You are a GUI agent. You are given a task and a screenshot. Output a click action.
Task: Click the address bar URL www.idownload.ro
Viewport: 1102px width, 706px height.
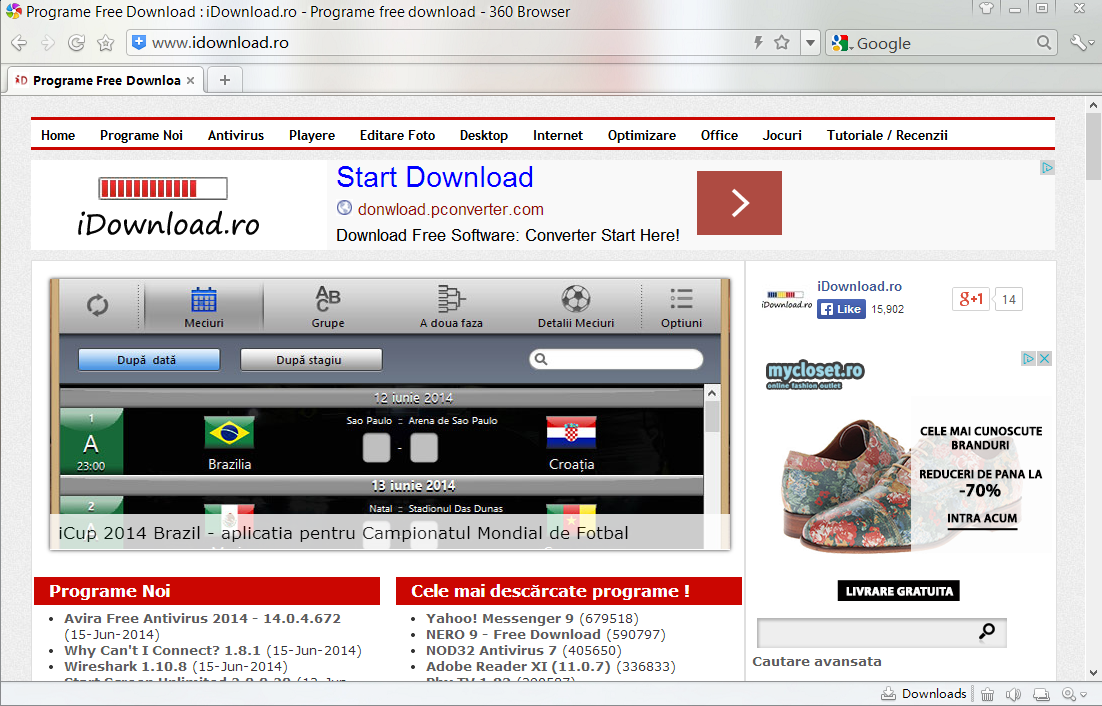[x=220, y=43]
